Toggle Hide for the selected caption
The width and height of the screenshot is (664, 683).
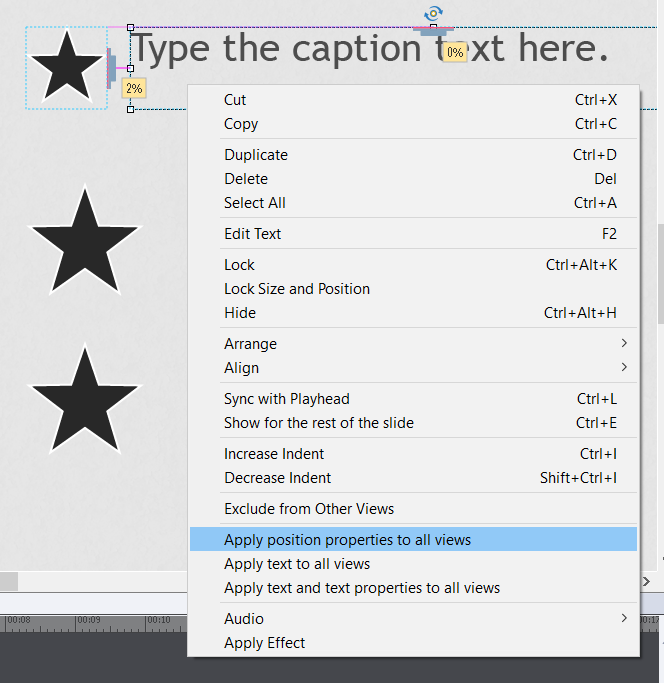click(x=240, y=313)
